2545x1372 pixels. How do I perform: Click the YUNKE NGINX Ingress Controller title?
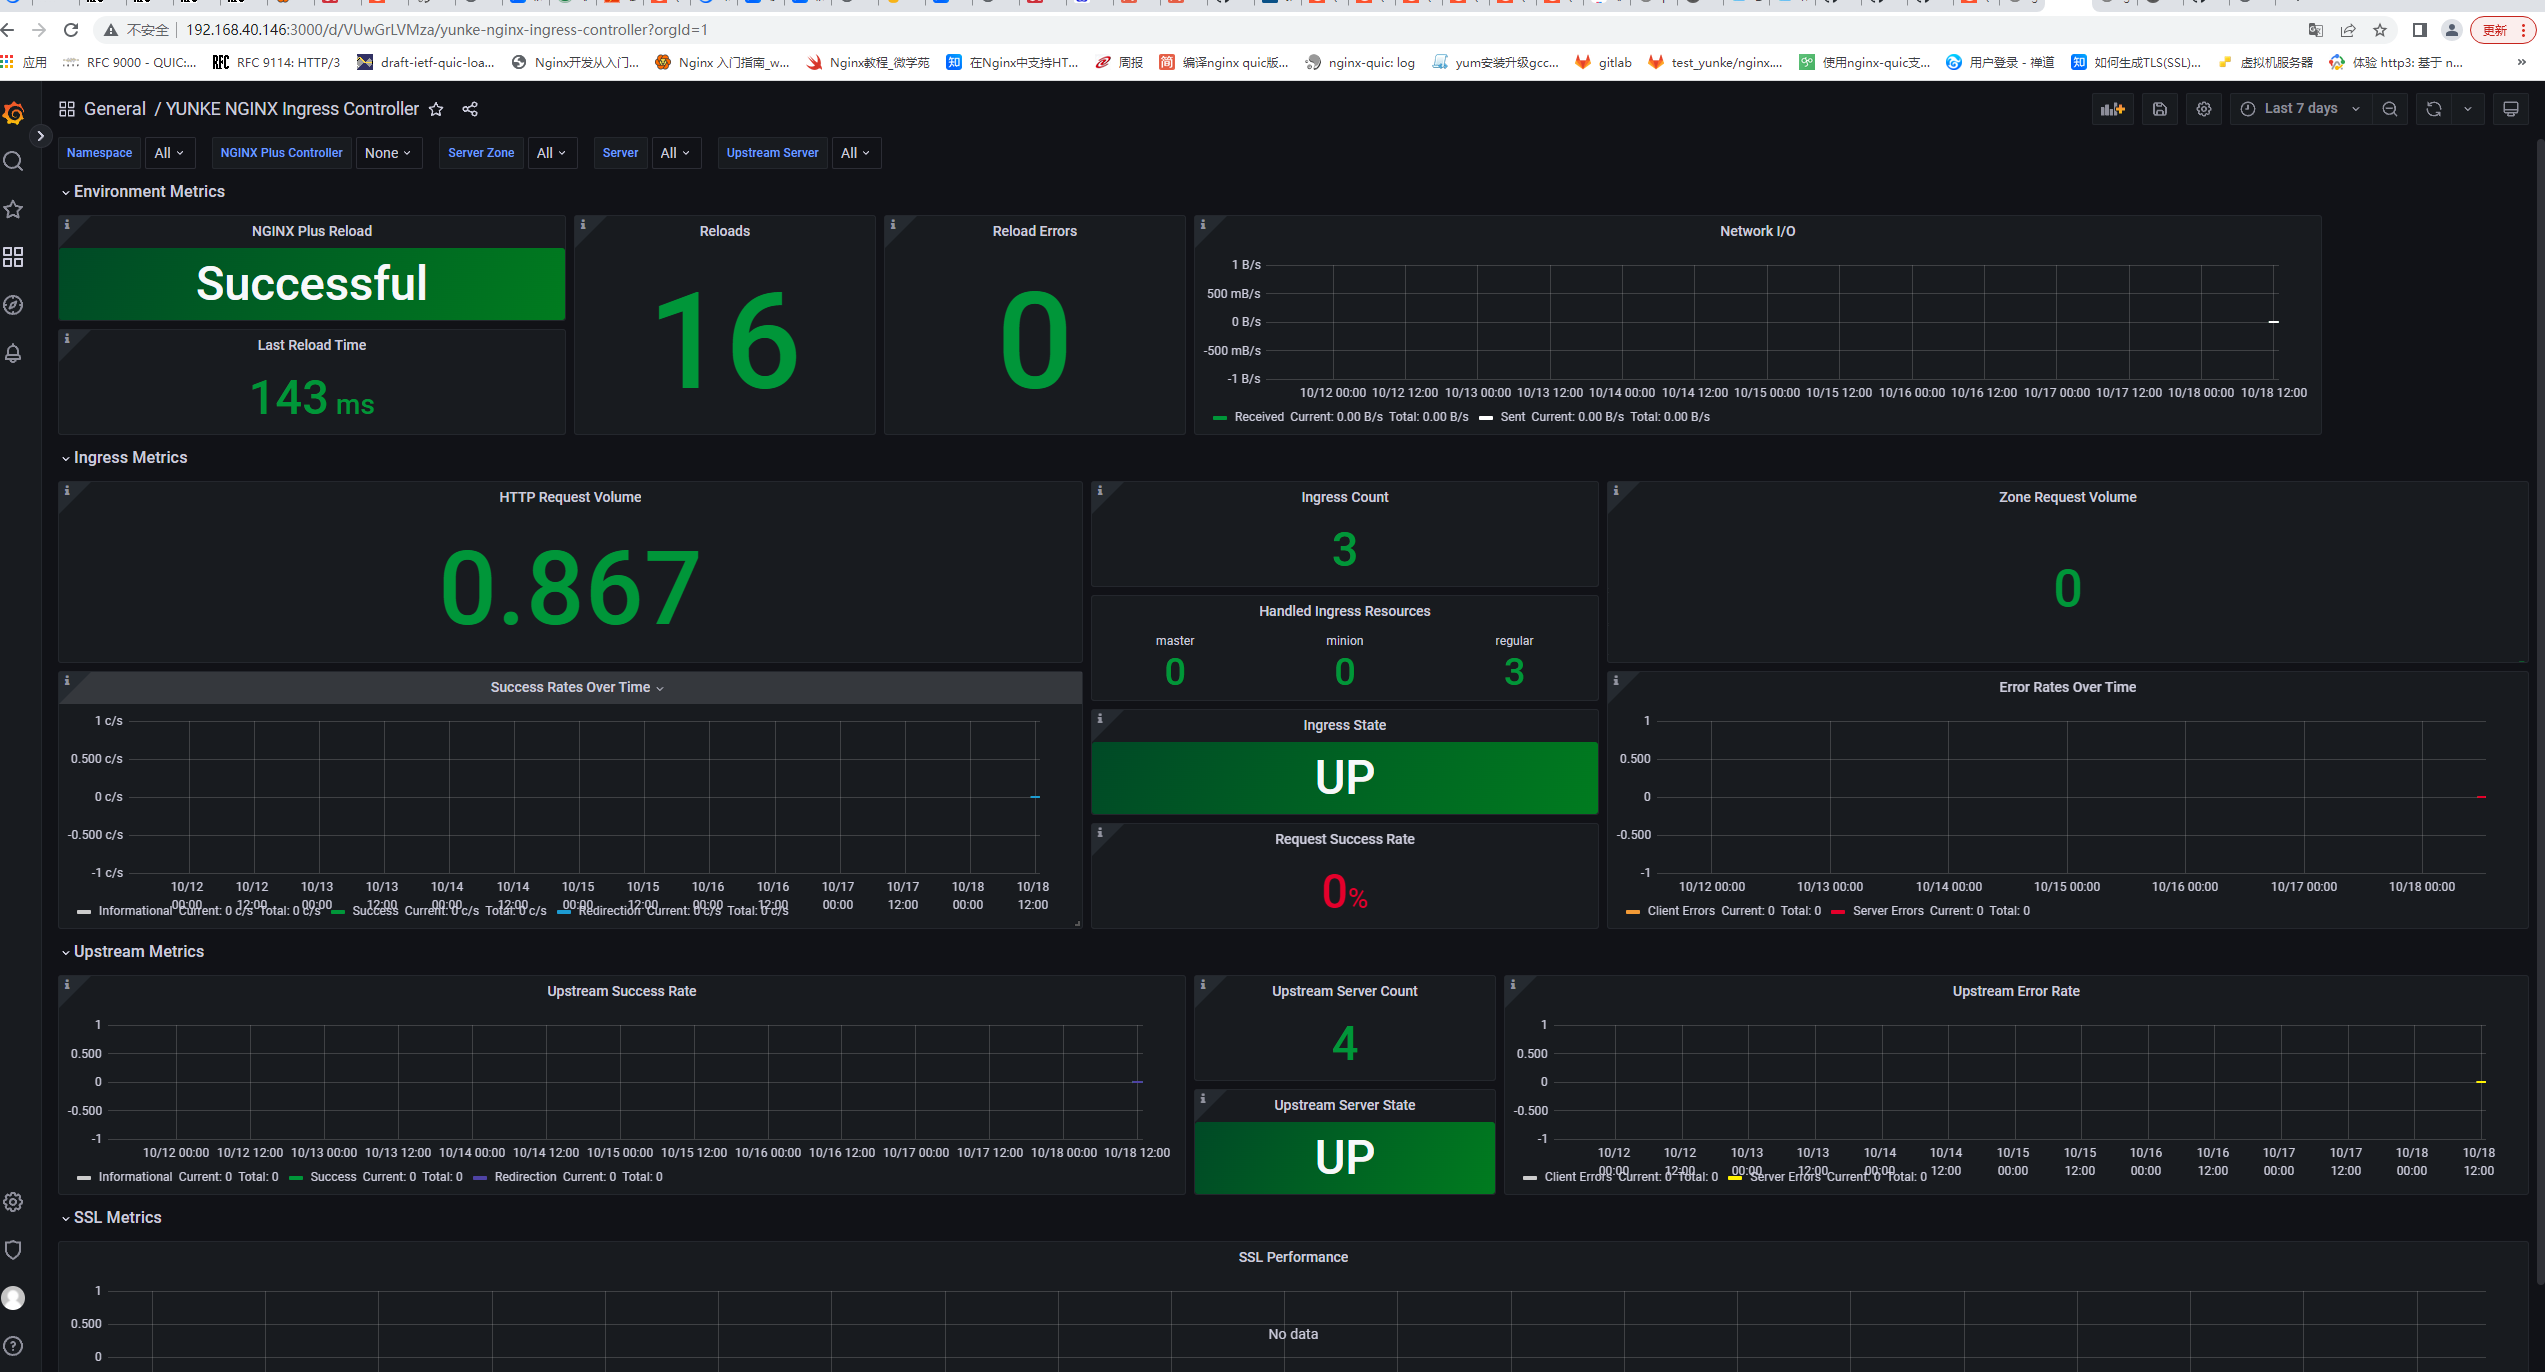tap(292, 109)
